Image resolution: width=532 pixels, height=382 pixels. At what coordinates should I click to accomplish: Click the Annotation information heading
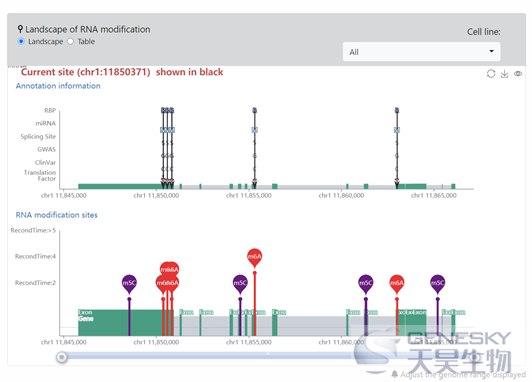click(x=58, y=86)
